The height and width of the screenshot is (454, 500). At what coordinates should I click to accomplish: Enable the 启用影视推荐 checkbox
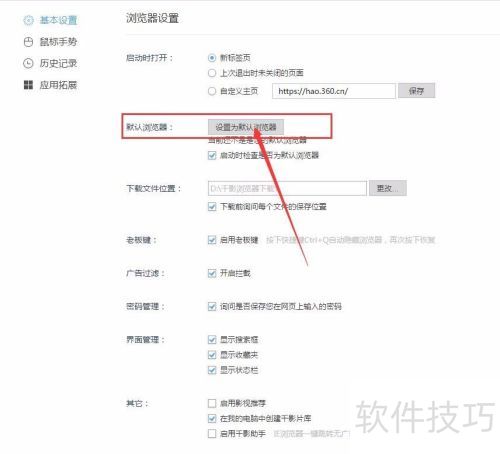coord(212,403)
